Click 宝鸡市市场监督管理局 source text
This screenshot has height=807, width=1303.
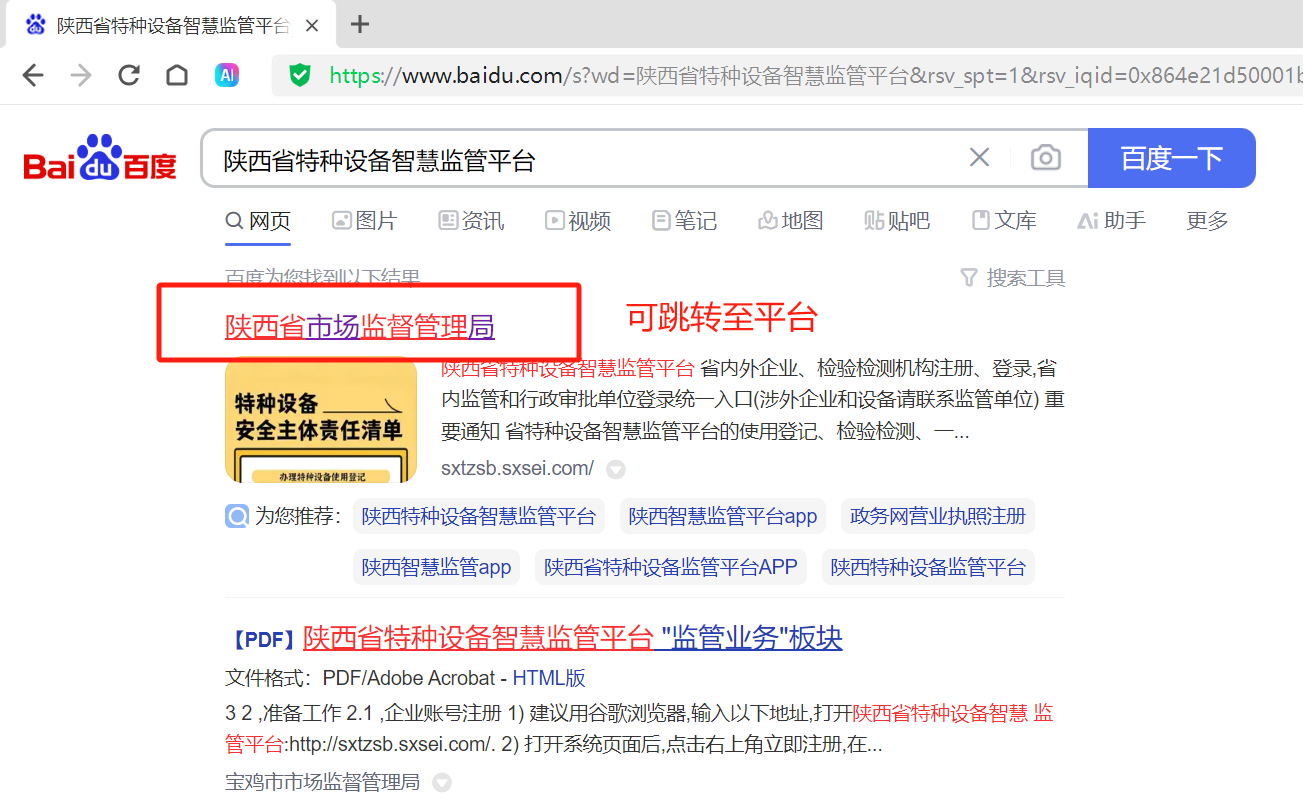tap(323, 782)
